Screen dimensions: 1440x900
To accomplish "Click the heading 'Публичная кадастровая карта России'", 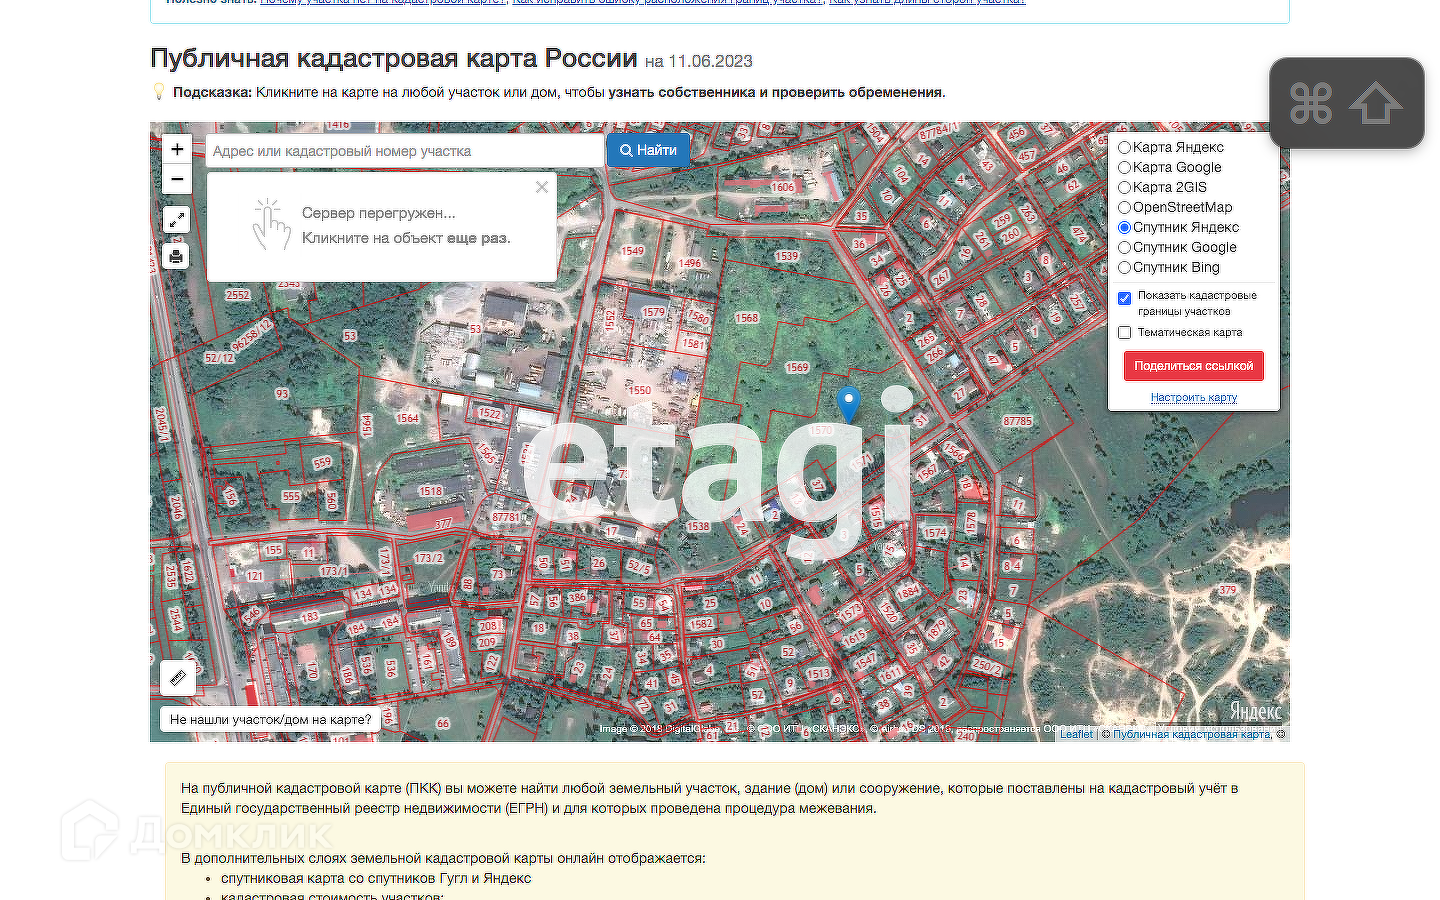I will coord(394,58).
